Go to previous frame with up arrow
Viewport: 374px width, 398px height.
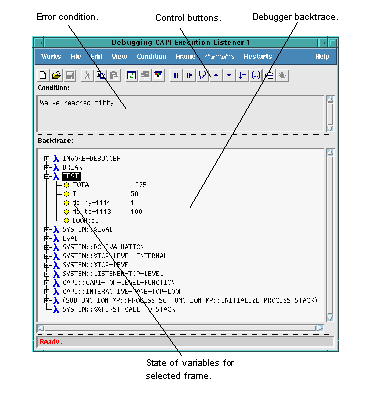click(x=216, y=75)
